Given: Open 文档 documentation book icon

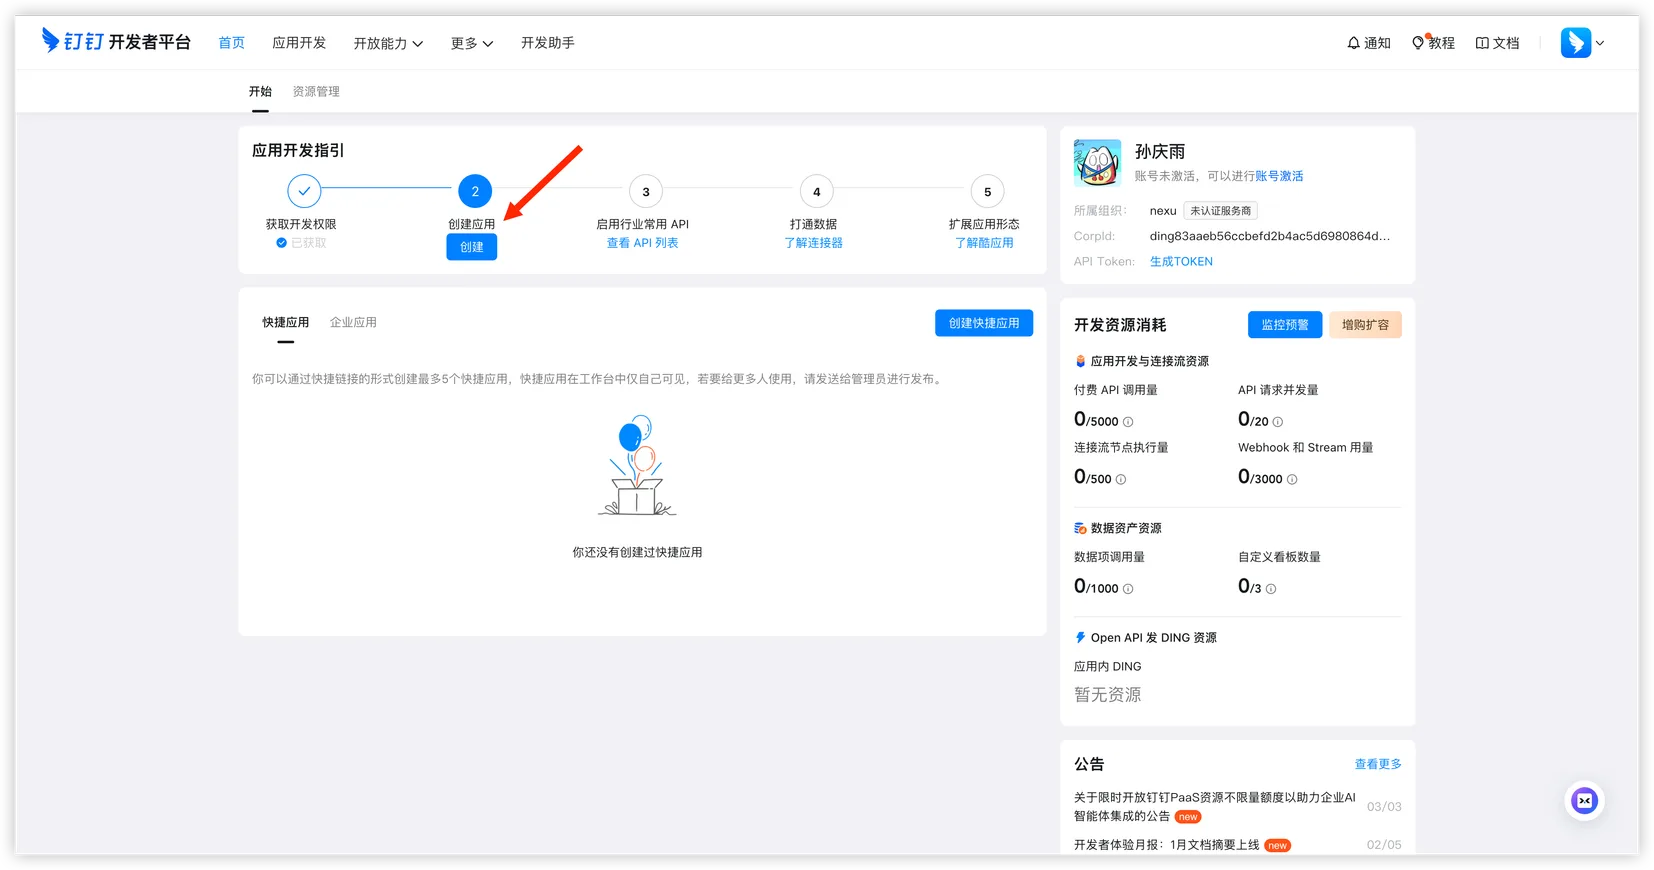Looking at the screenshot, I should point(1497,43).
